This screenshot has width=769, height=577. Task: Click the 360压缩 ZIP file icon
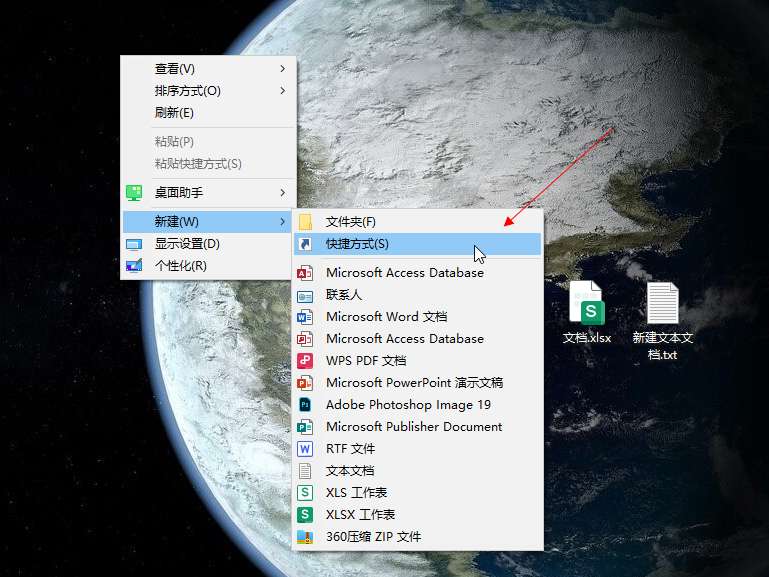coord(306,537)
